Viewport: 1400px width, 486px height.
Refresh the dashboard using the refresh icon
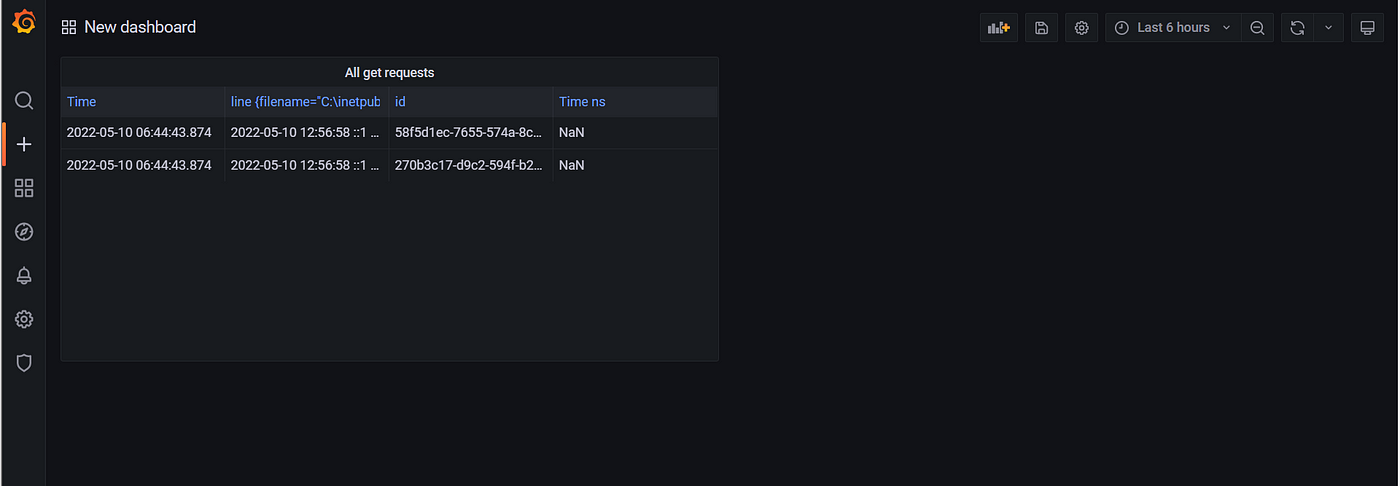pos(1297,28)
